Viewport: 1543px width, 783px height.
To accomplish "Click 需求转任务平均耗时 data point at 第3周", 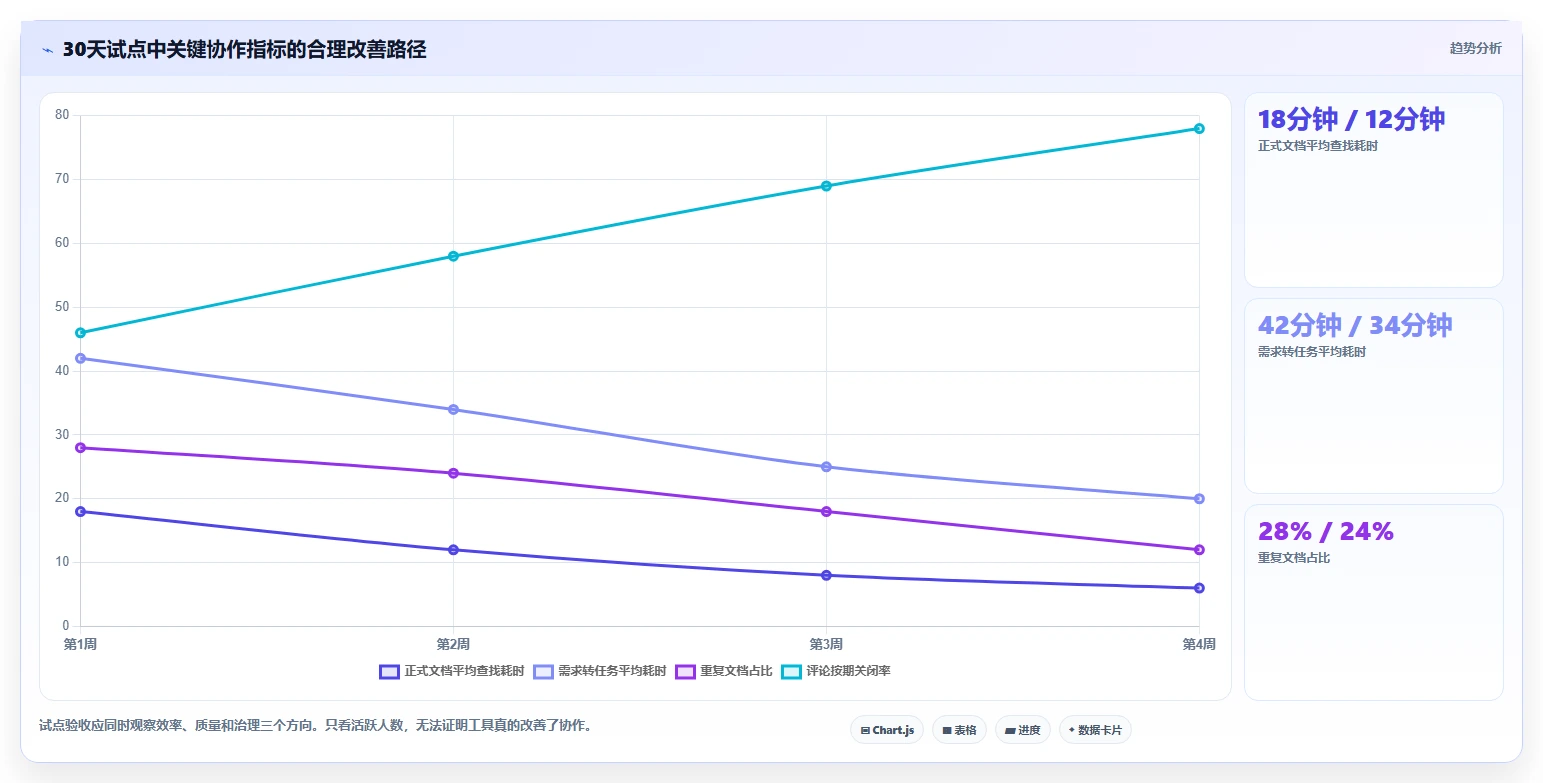I will pos(826,467).
